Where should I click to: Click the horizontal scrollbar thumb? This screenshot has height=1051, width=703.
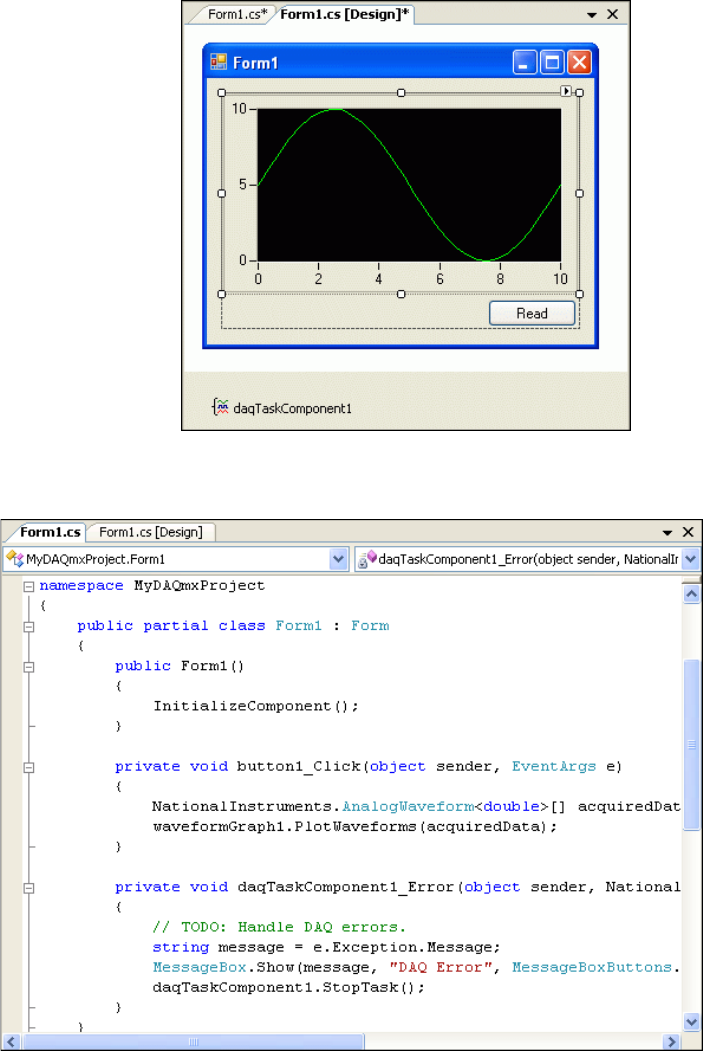(x=194, y=1042)
